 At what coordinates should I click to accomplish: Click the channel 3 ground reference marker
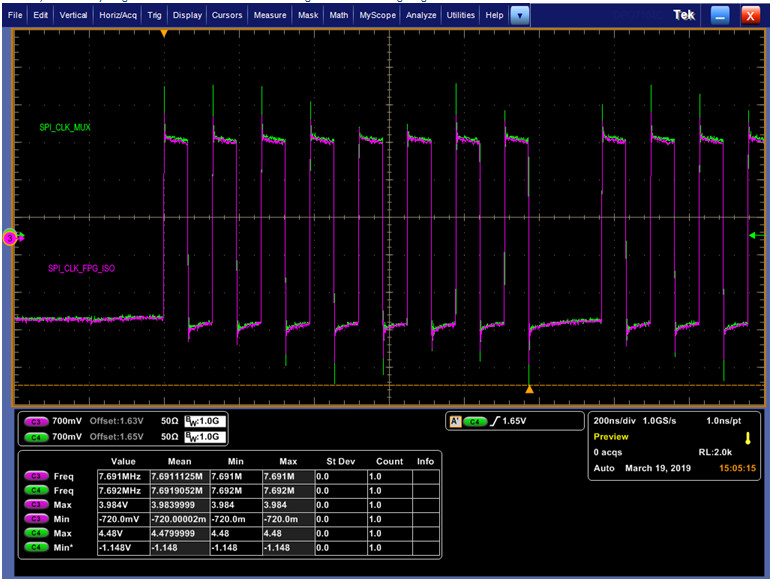click(11, 237)
